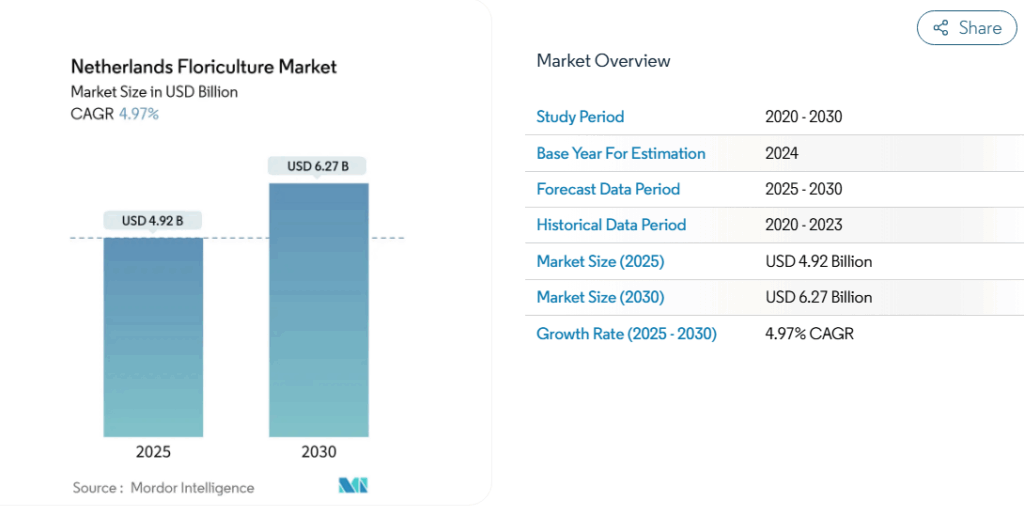Click the share icon in Share button

coord(940,28)
